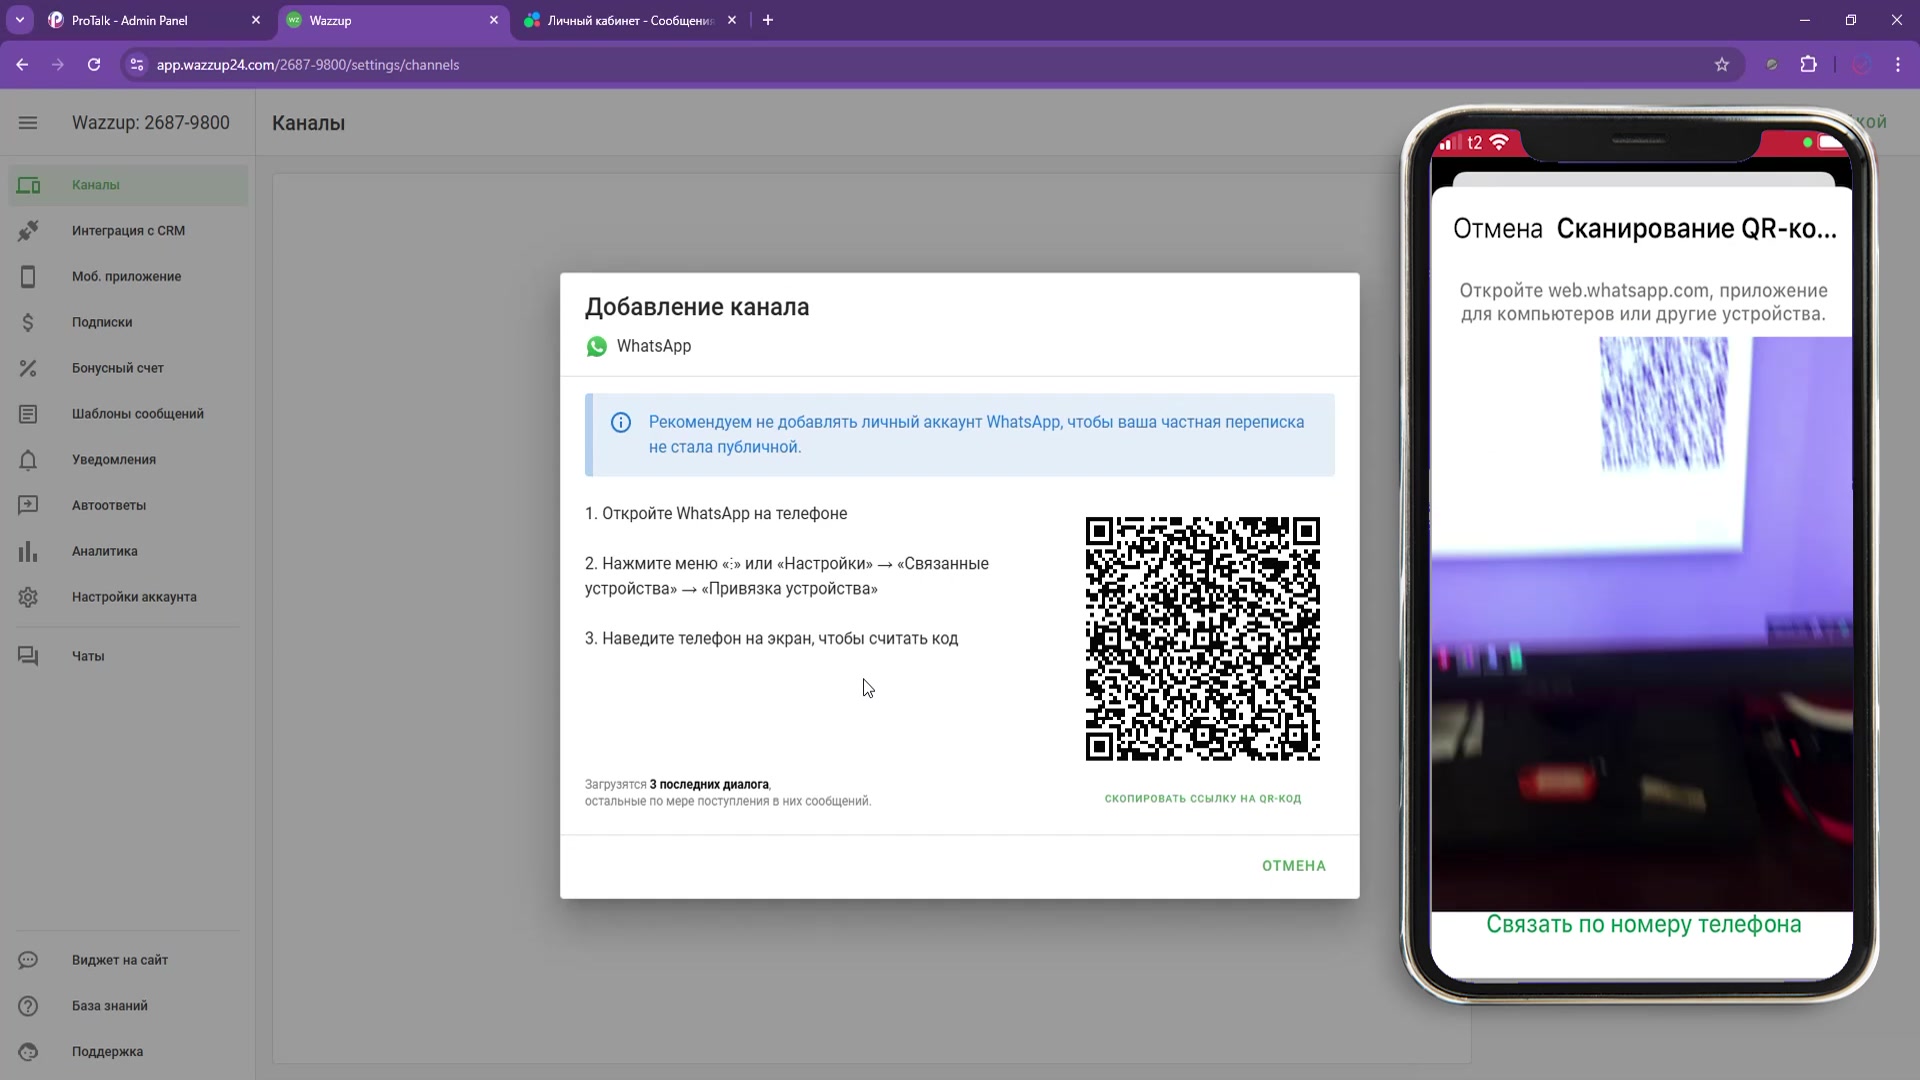Click the WhatsApp logo in dialog

click(x=597, y=346)
